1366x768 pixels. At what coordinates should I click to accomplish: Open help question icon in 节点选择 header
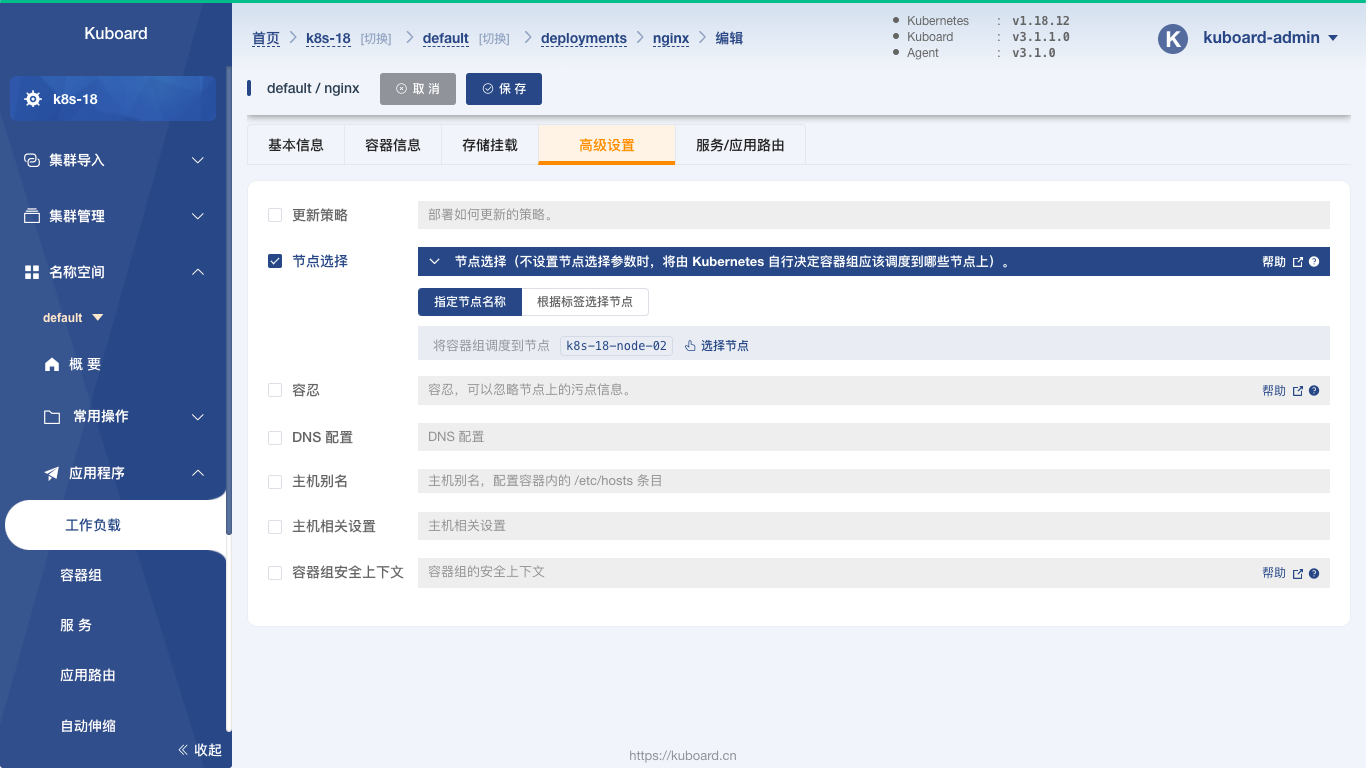click(x=1314, y=262)
